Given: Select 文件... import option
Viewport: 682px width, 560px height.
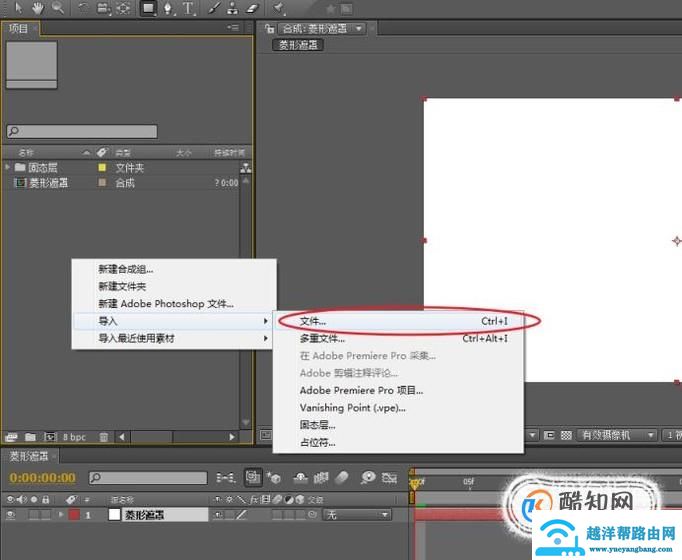Looking at the screenshot, I should [398, 321].
